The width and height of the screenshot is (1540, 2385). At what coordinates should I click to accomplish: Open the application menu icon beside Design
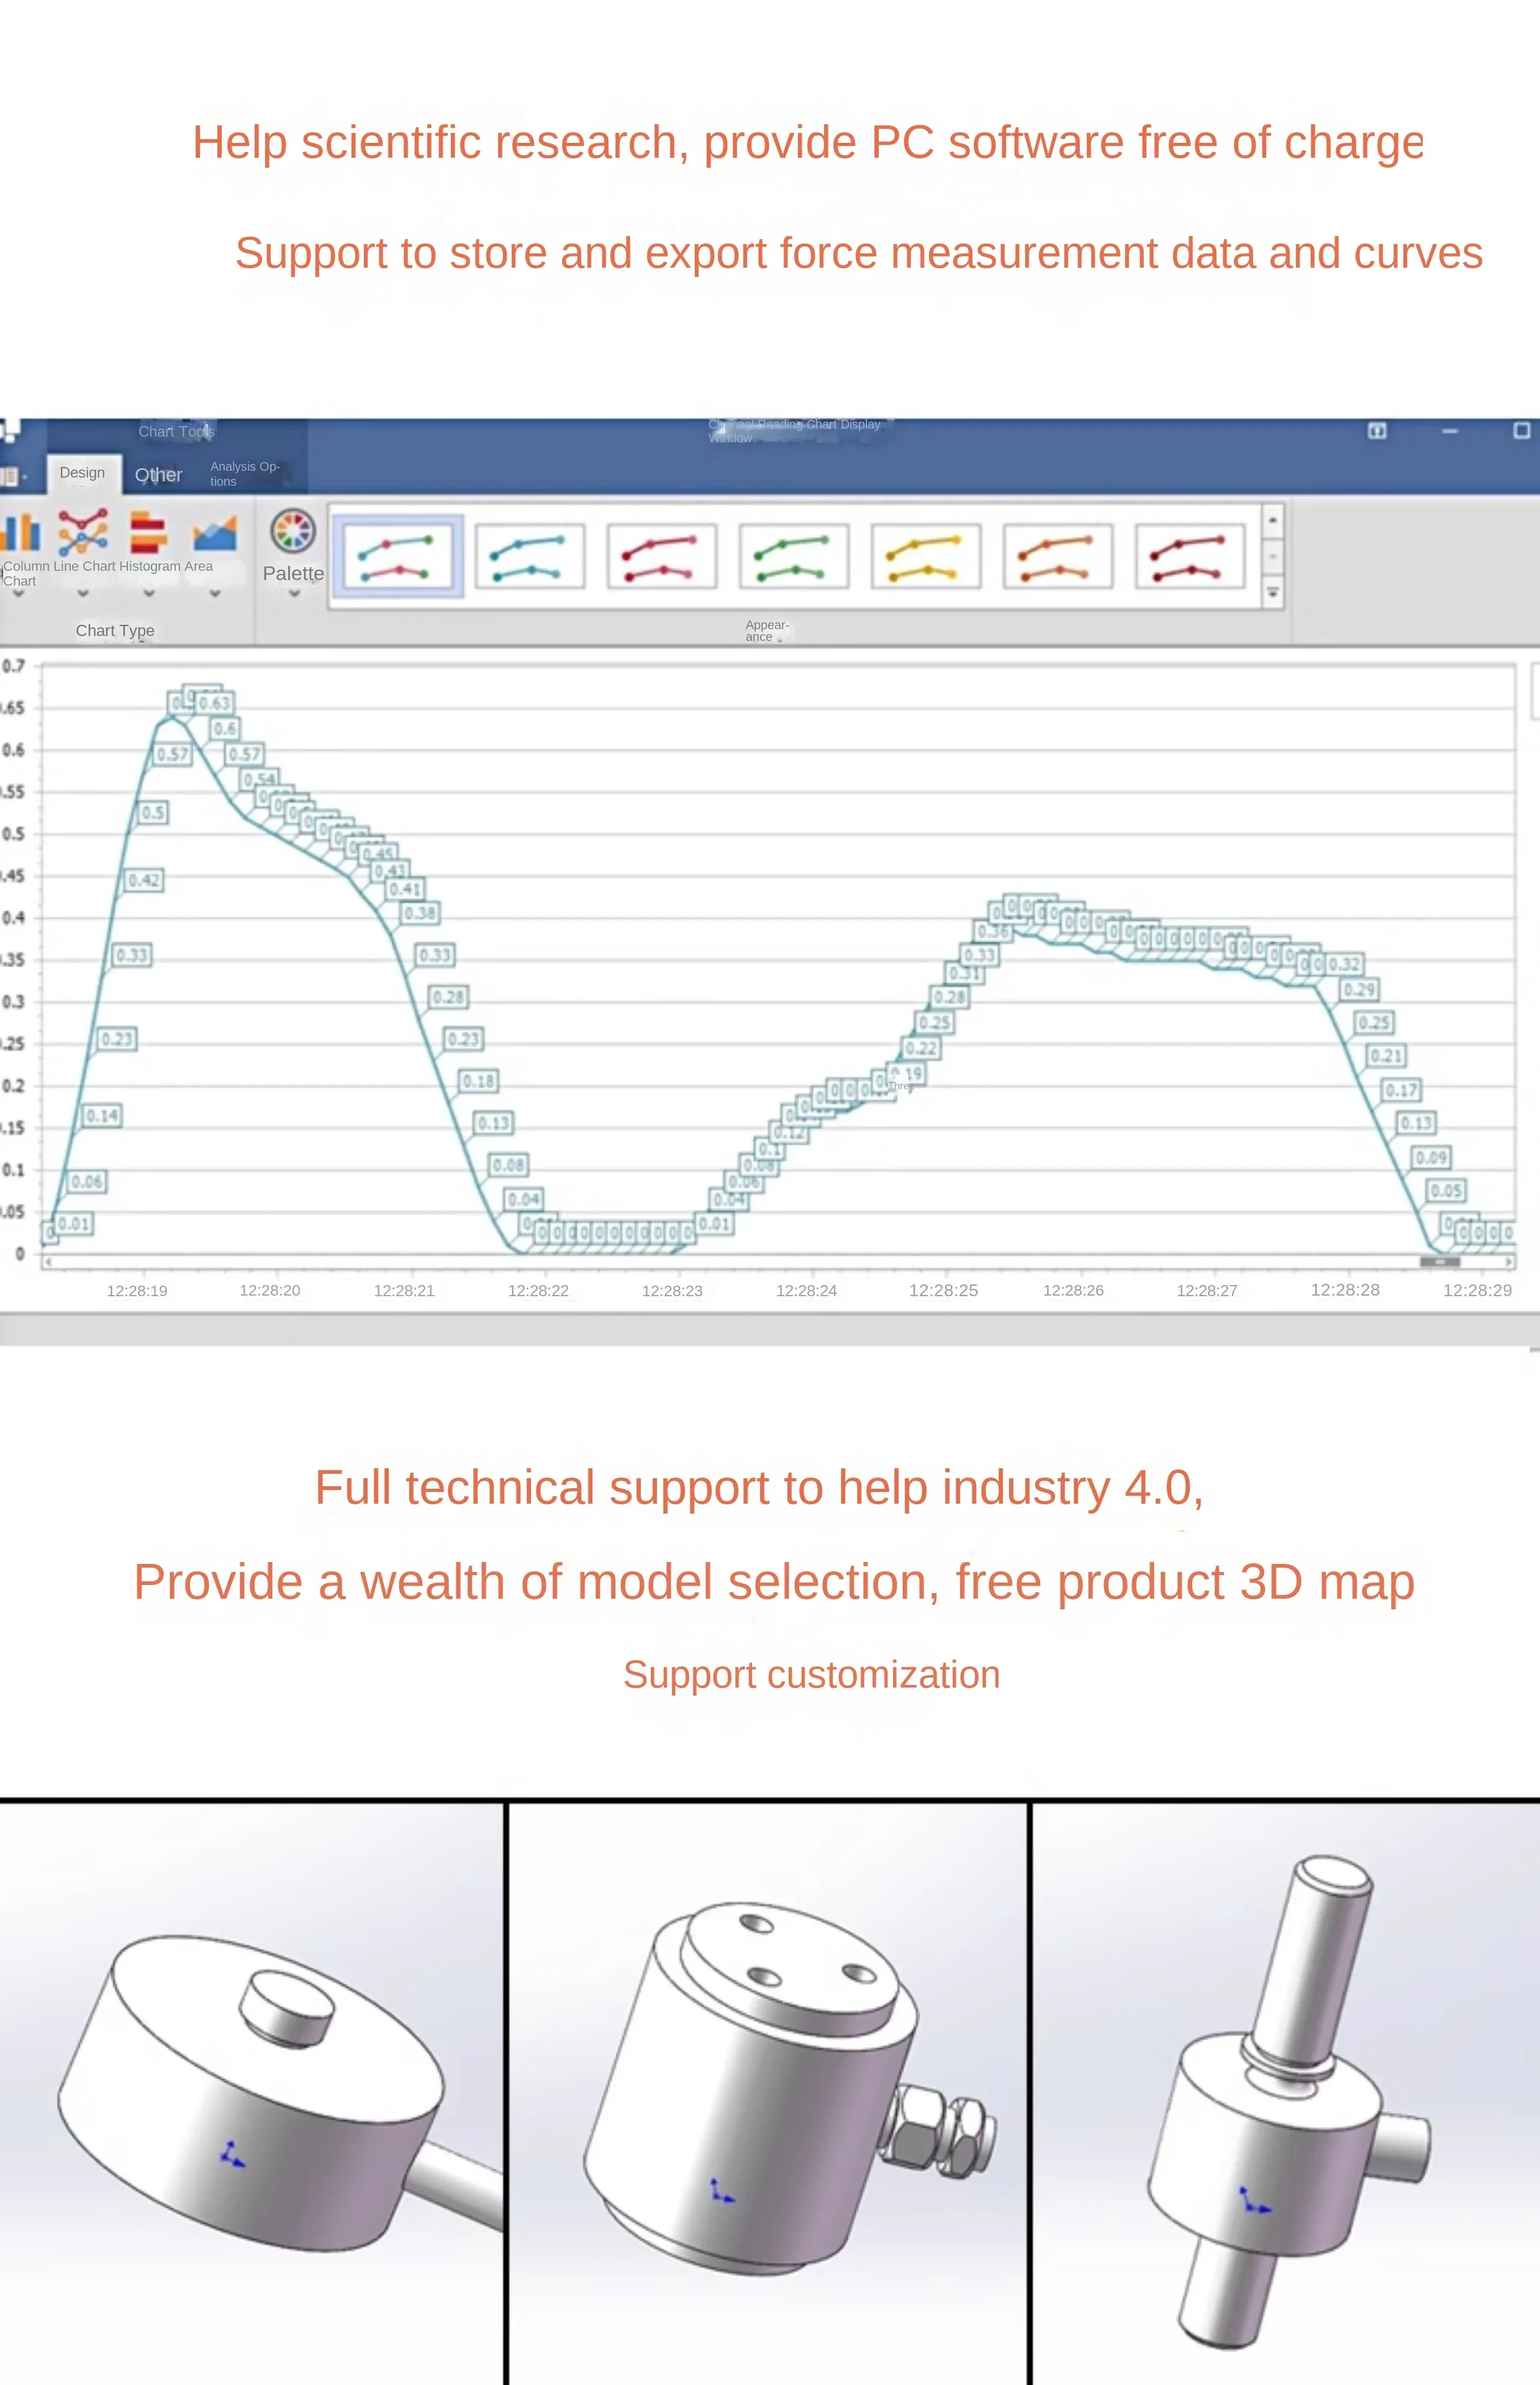pos(10,477)
